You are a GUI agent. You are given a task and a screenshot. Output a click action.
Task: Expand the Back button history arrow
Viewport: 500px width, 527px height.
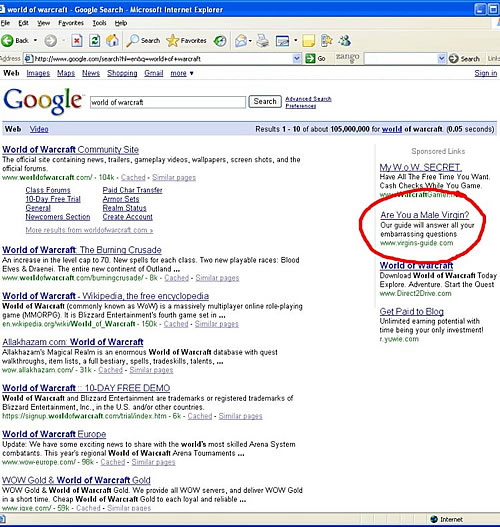coord(35,41)
